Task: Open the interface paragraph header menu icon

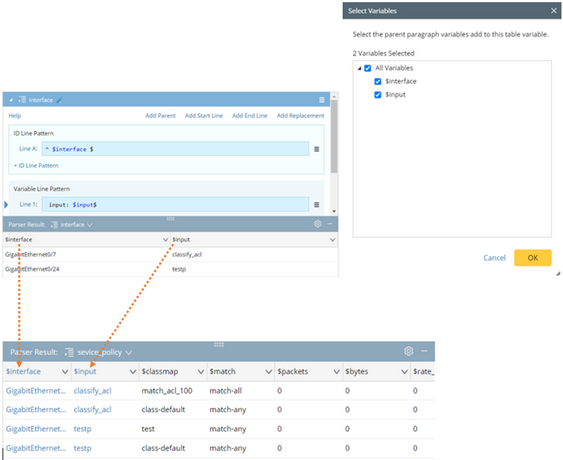Action: [322, 100]
